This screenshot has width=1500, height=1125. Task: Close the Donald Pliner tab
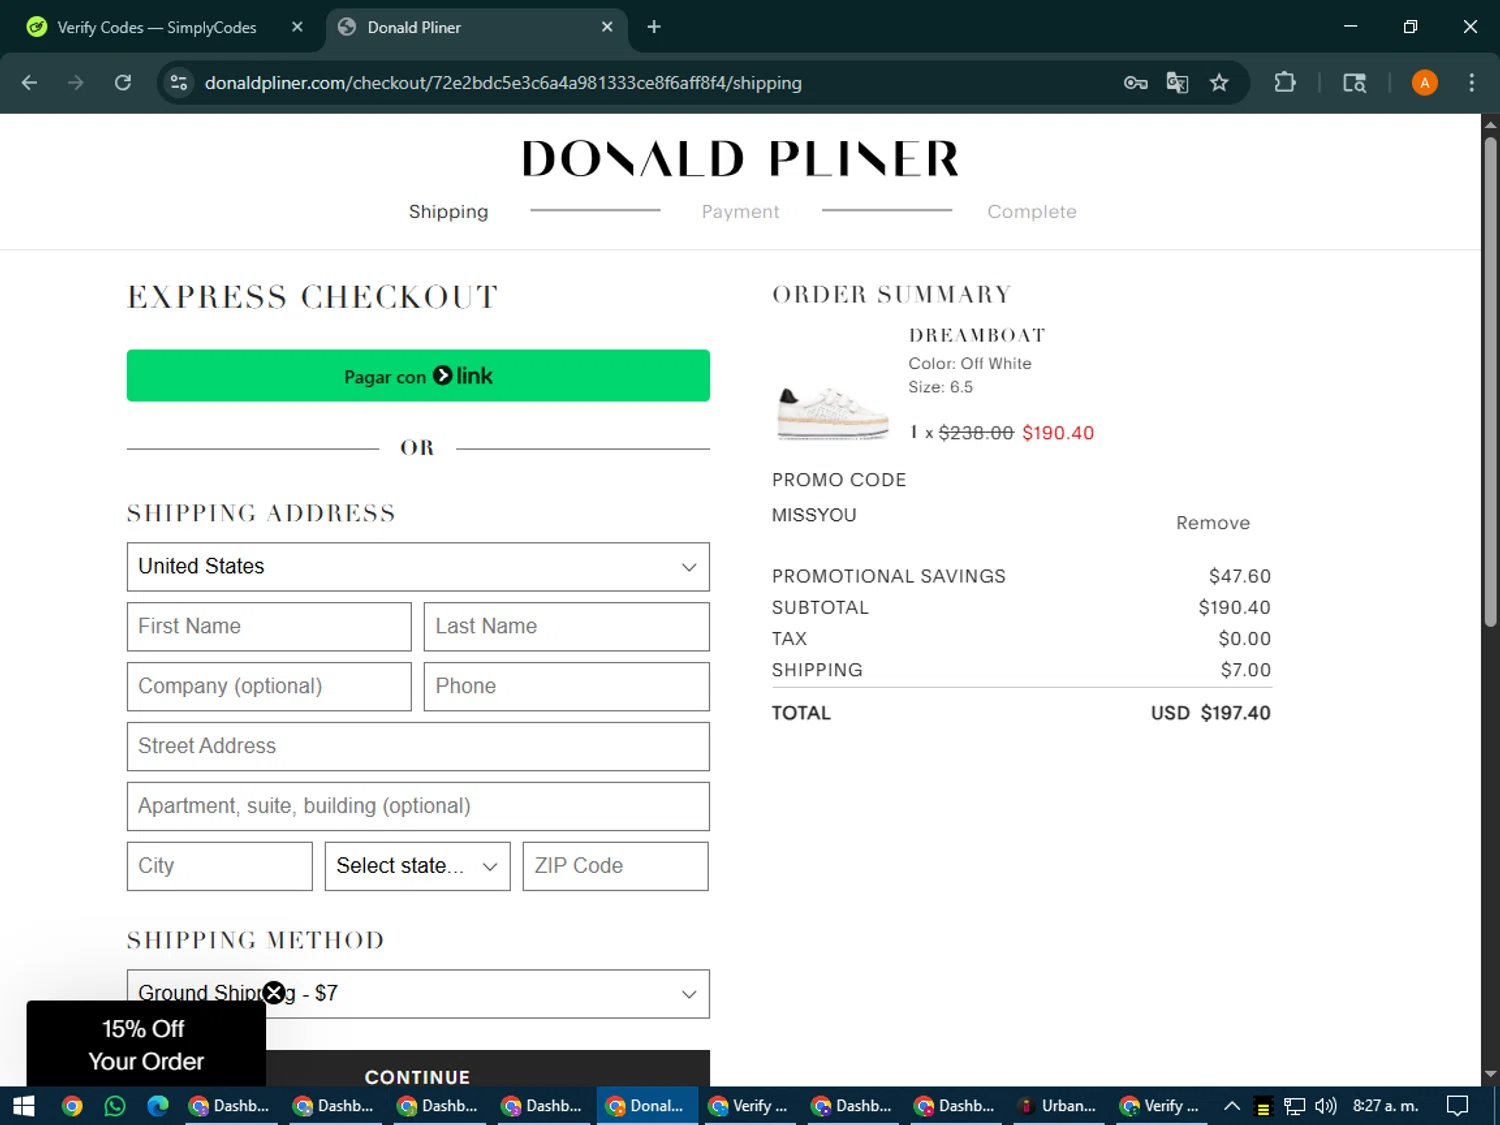pos(607,27)
